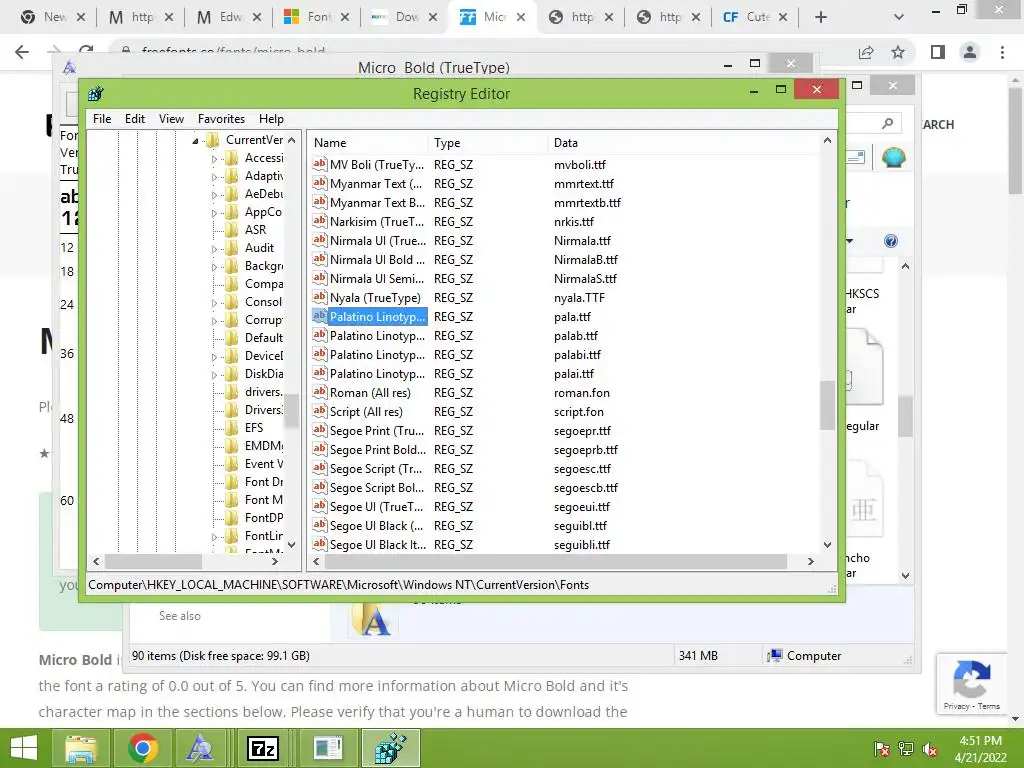Select the Palatino Linotype palabi.ttf row
The width and height of the screenshot is (1024, 768).
(x=564, y=355)
